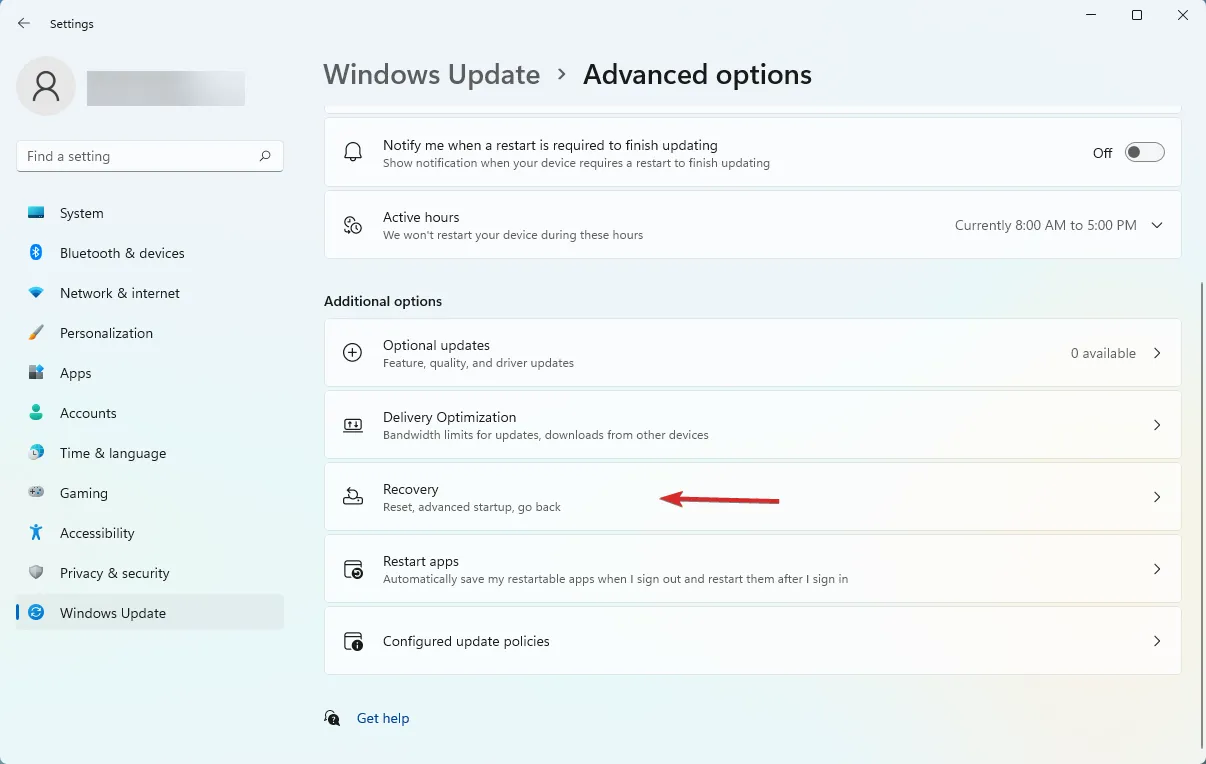The image size is (1206, 764).
Task: Open the Apps settings section
Action: [x=76, y=373]
